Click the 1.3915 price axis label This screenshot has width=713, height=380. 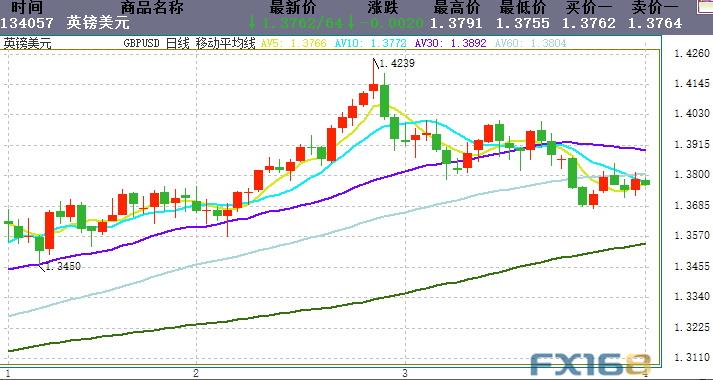(x=691, y=145)
